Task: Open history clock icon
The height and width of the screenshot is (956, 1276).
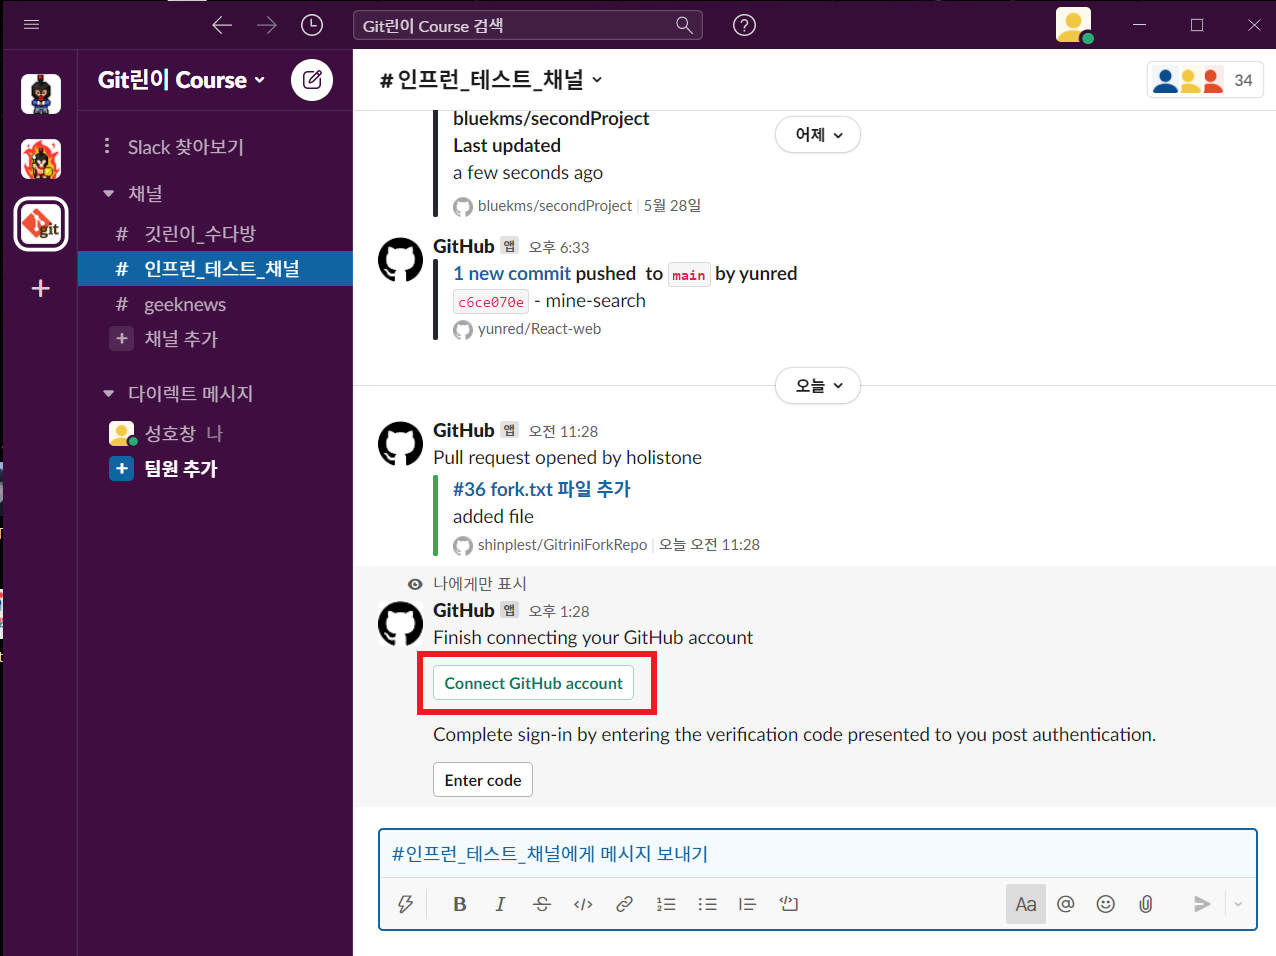Action: 312,25
